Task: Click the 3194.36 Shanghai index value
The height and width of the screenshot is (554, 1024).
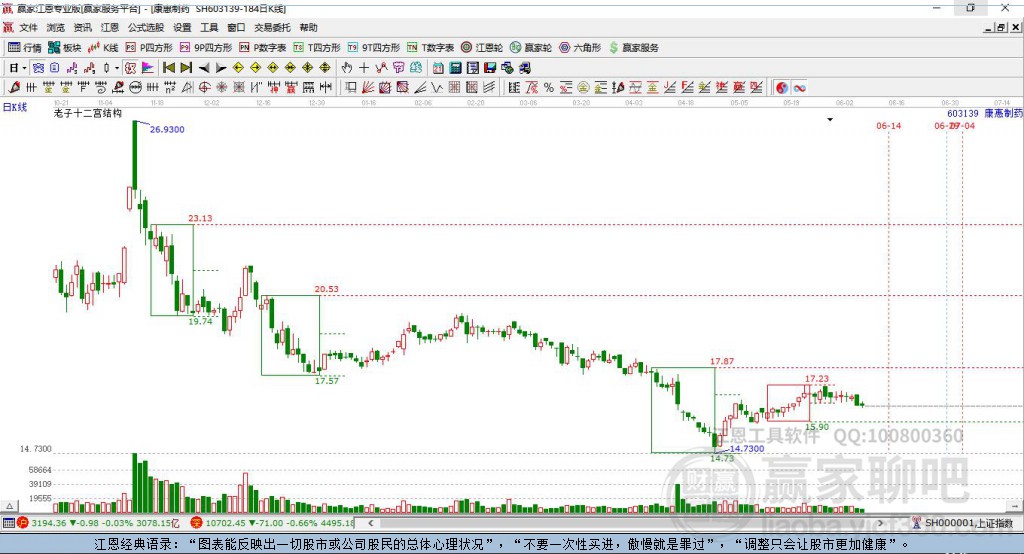Action: point(49,523)
